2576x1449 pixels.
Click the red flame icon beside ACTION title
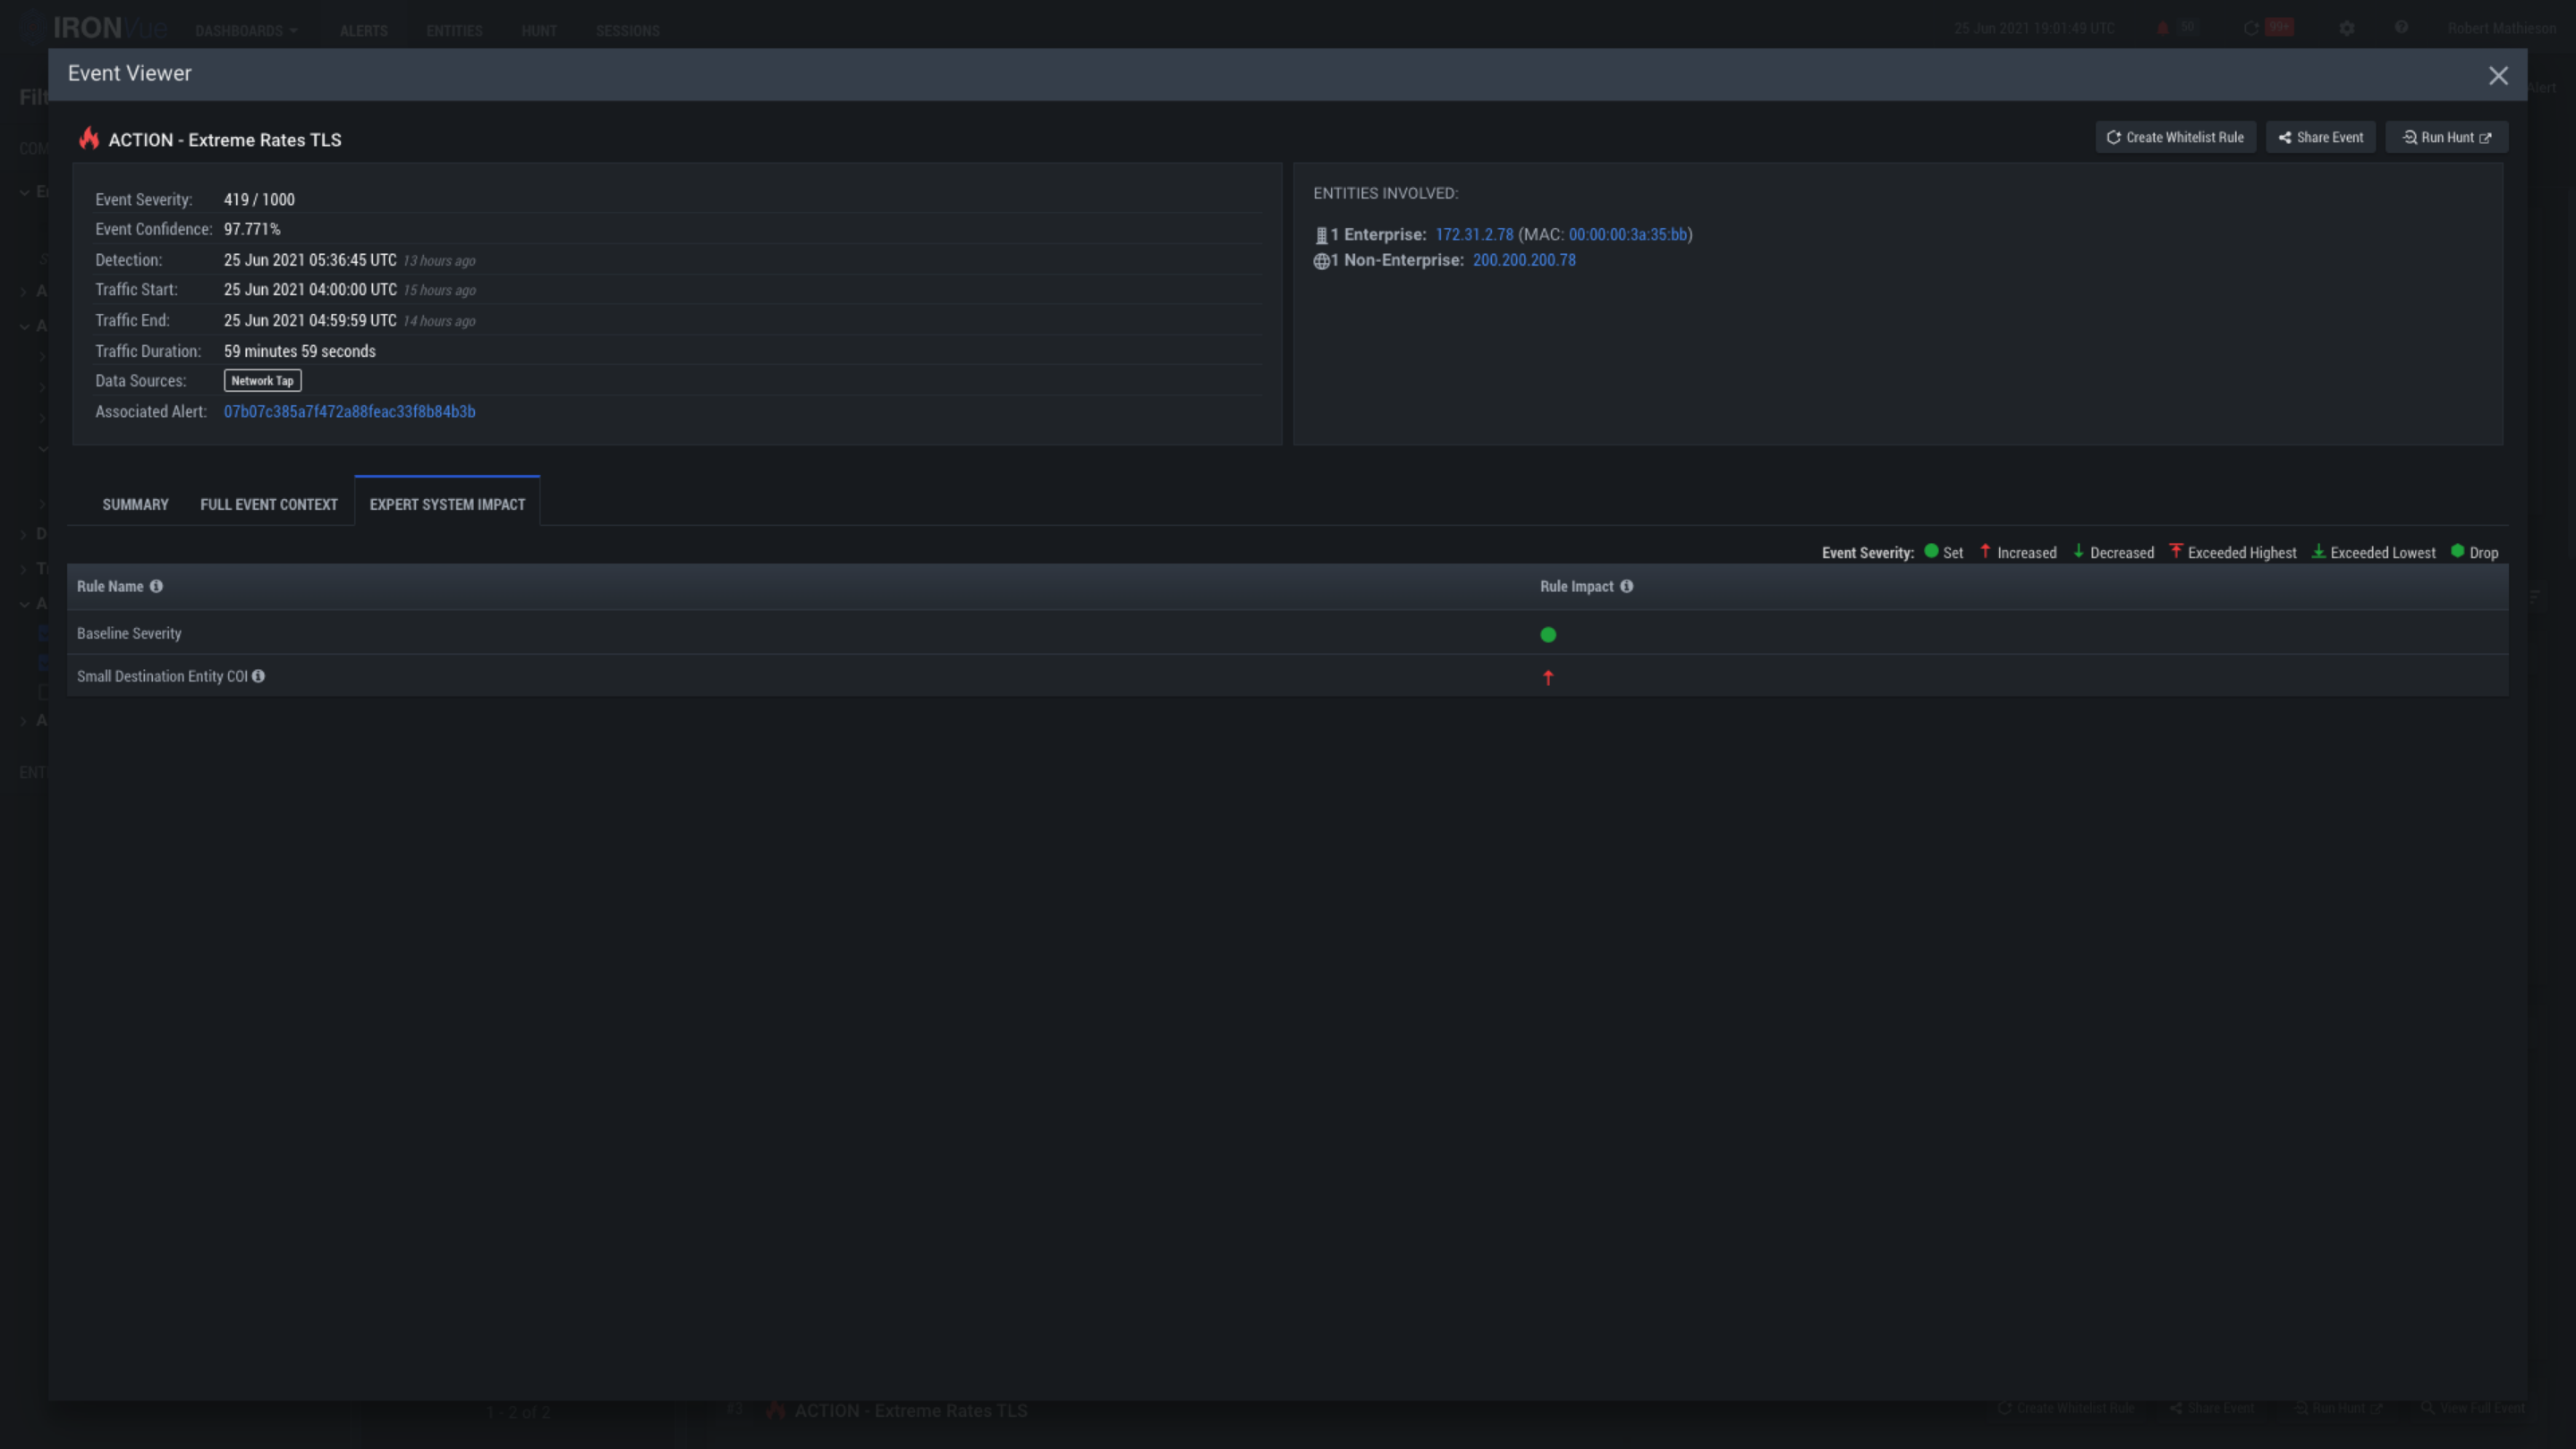(x=89, y=138)
